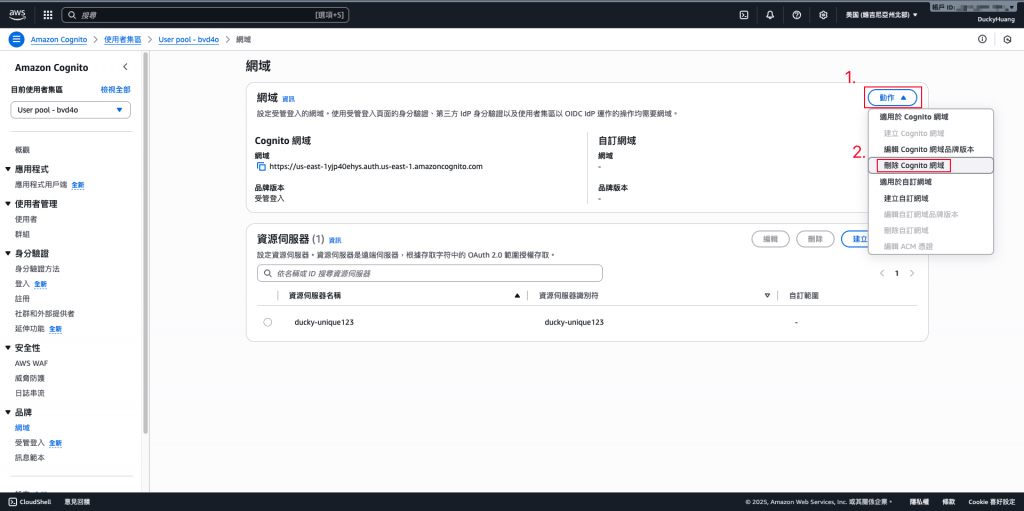Focus the AWS top search box
The height and width of the screenshot is (511, 1024).
[x=206, y=14]
